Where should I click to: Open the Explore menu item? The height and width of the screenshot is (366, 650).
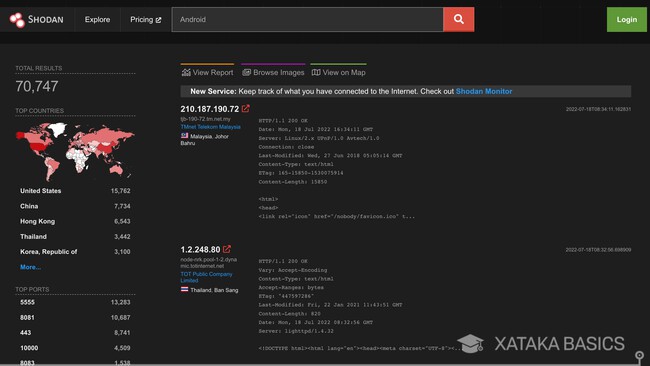pyautogui.click(x=97, y=19)
